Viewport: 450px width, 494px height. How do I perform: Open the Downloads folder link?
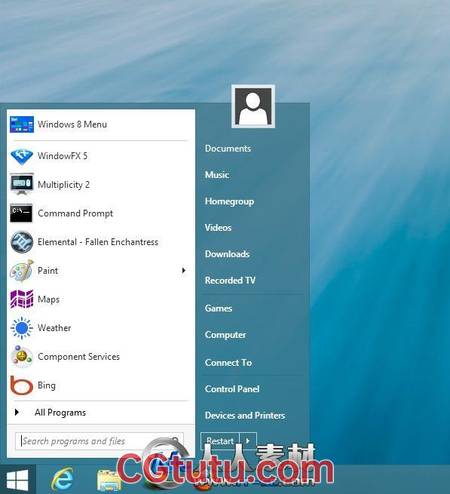[x=227, y=254]
